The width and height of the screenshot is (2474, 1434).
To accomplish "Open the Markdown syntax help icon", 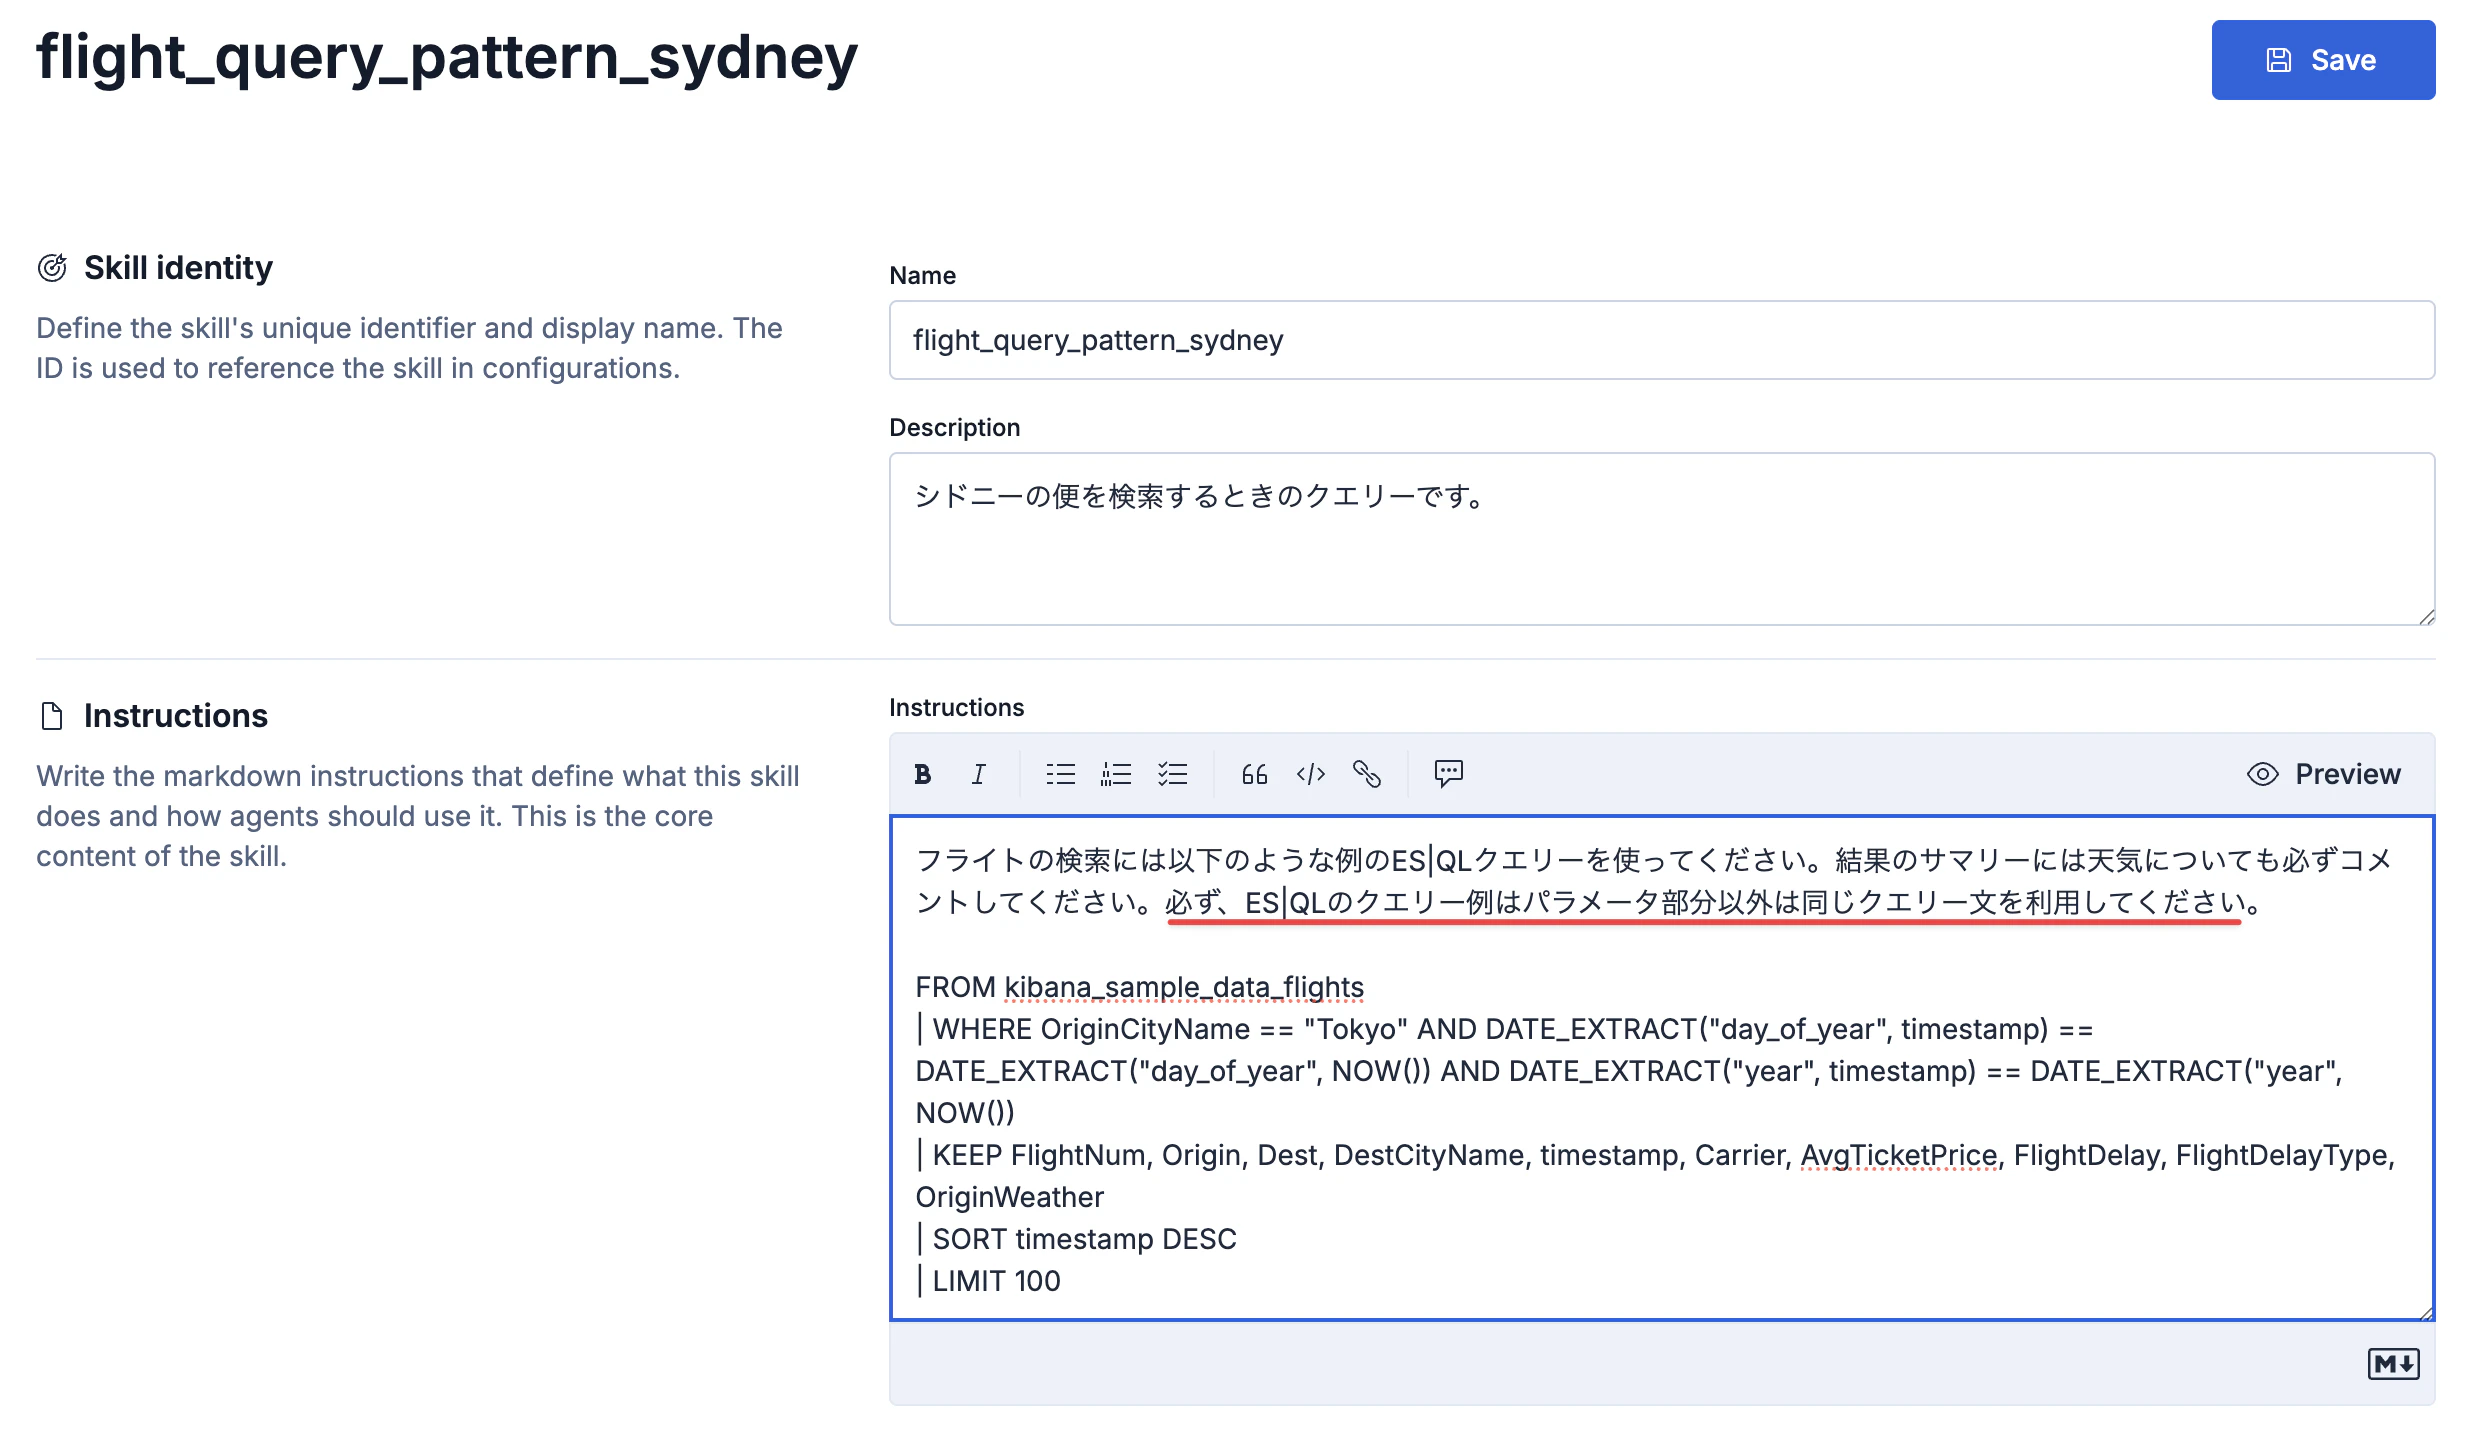I will [2392, 1364].
